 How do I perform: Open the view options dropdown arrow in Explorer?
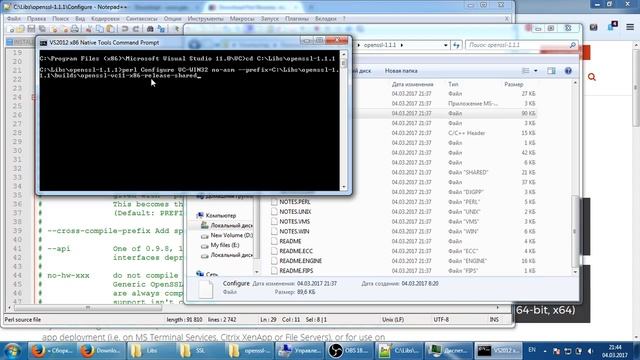tap(536, 71)
